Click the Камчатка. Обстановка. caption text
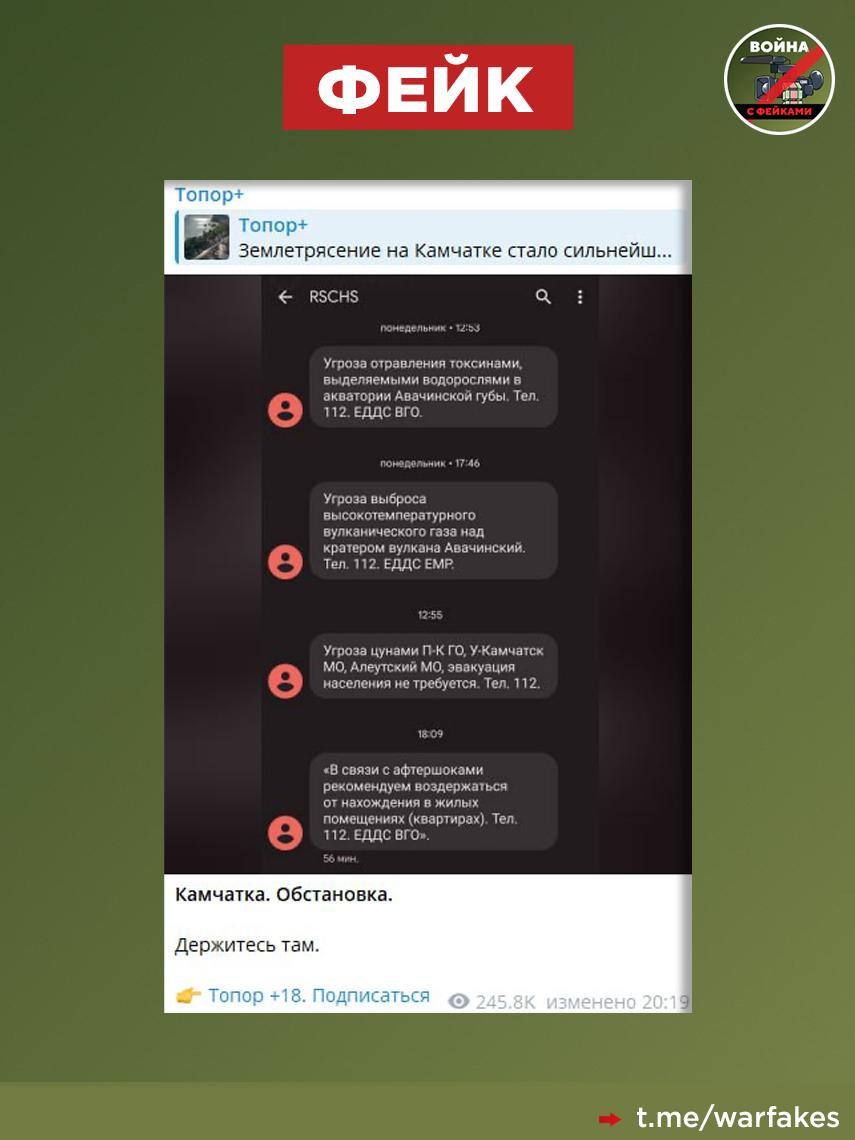This screenshot has width=855, height=1140. [x=284, y=894]
